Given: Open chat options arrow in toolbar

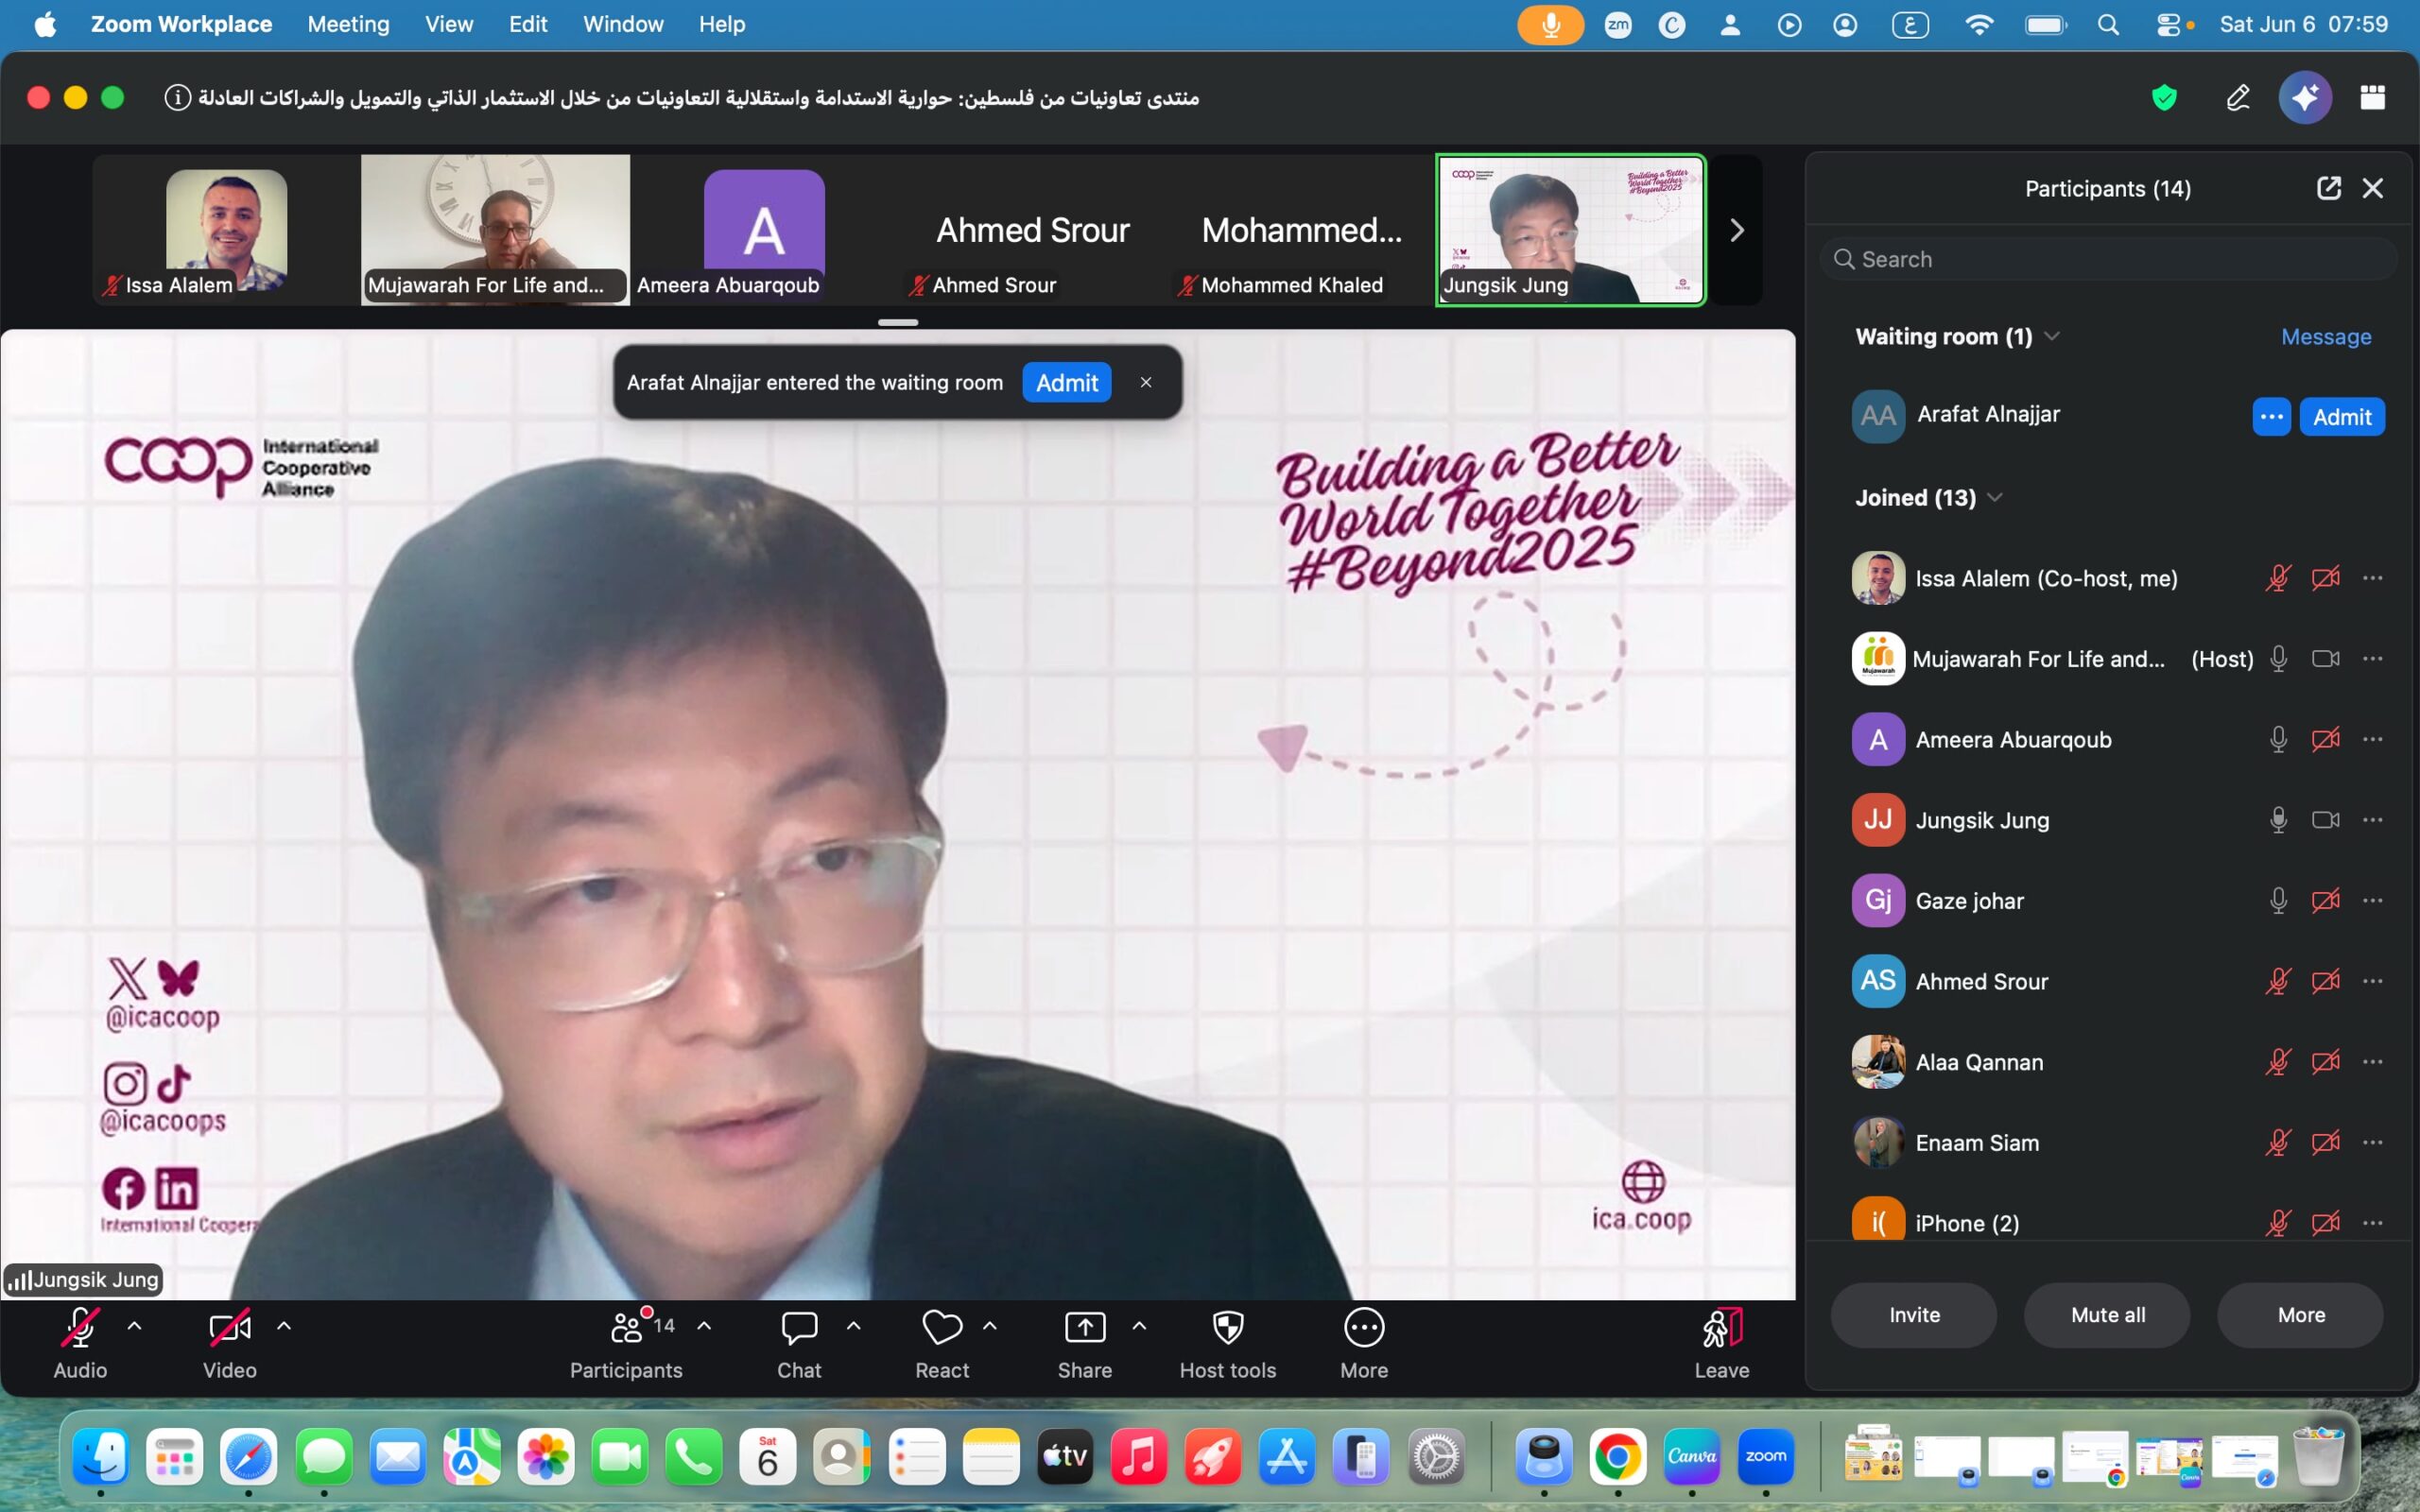Looking at the screenshot, I should click(x=853, y=1326).
